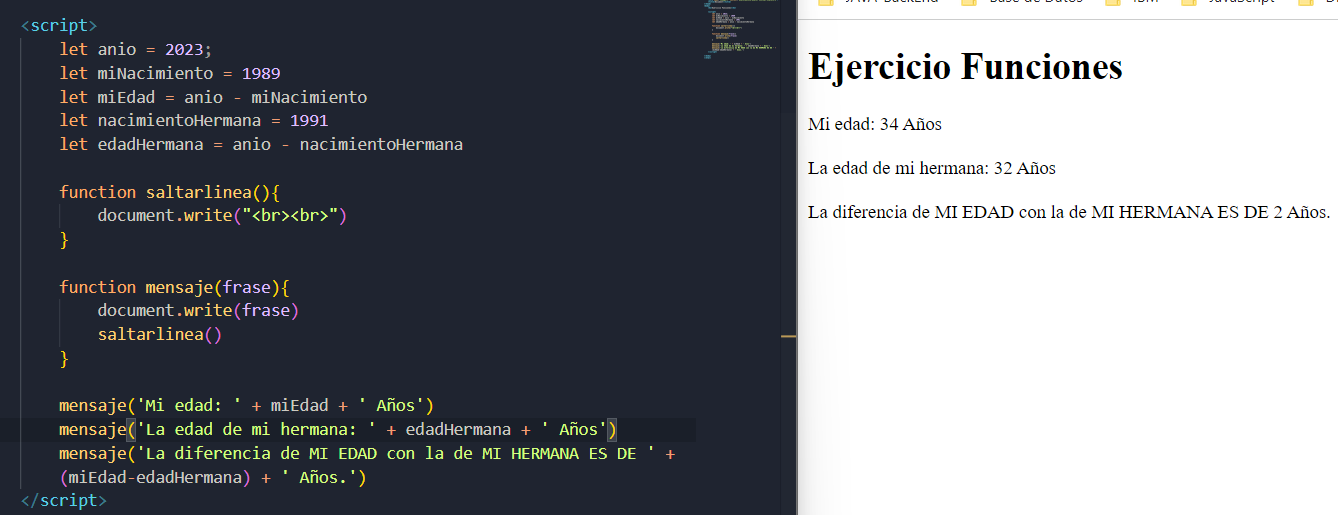Click the closing </script> tag line
Screen dimensions: 1338x515
(x=64, y=500)
